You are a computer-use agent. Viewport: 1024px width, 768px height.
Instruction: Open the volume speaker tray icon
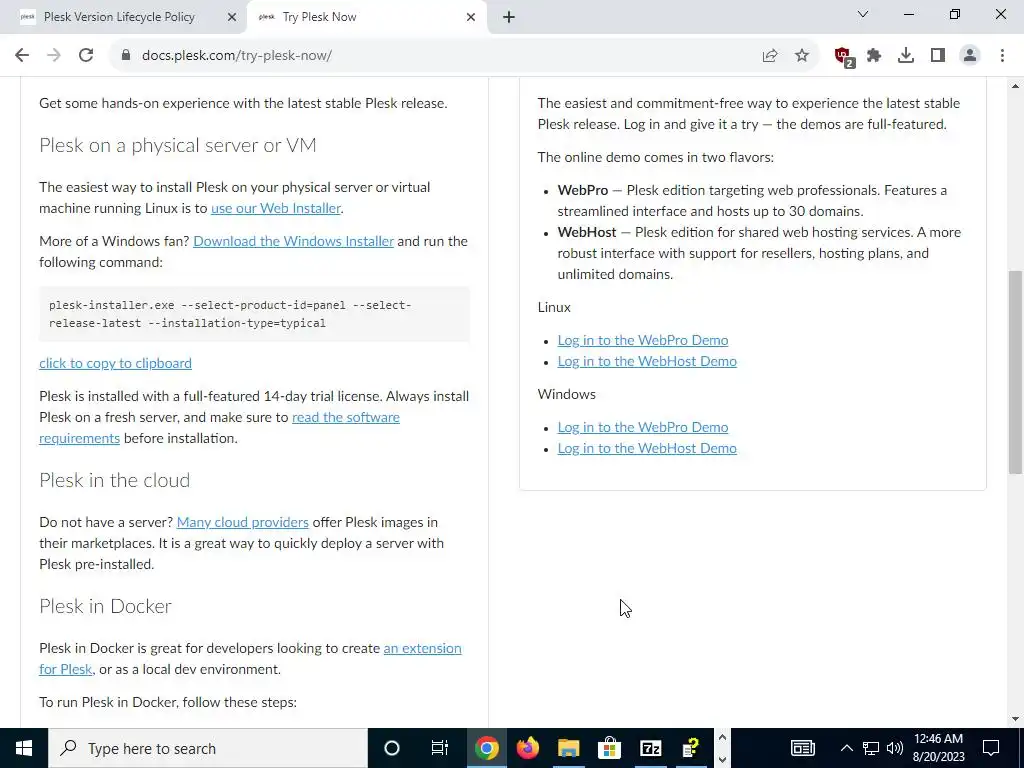pos(895,748)
